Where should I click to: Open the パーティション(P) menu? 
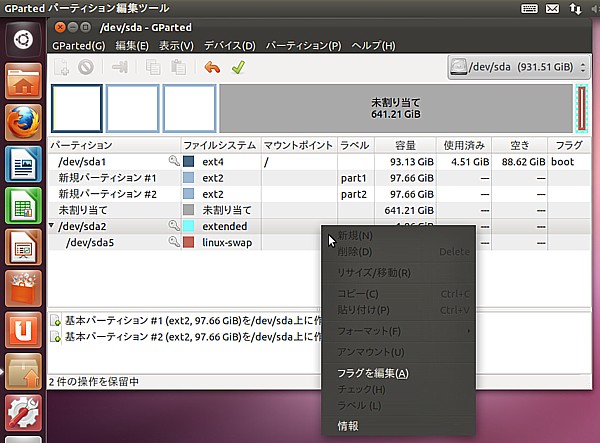coord(303,46)
